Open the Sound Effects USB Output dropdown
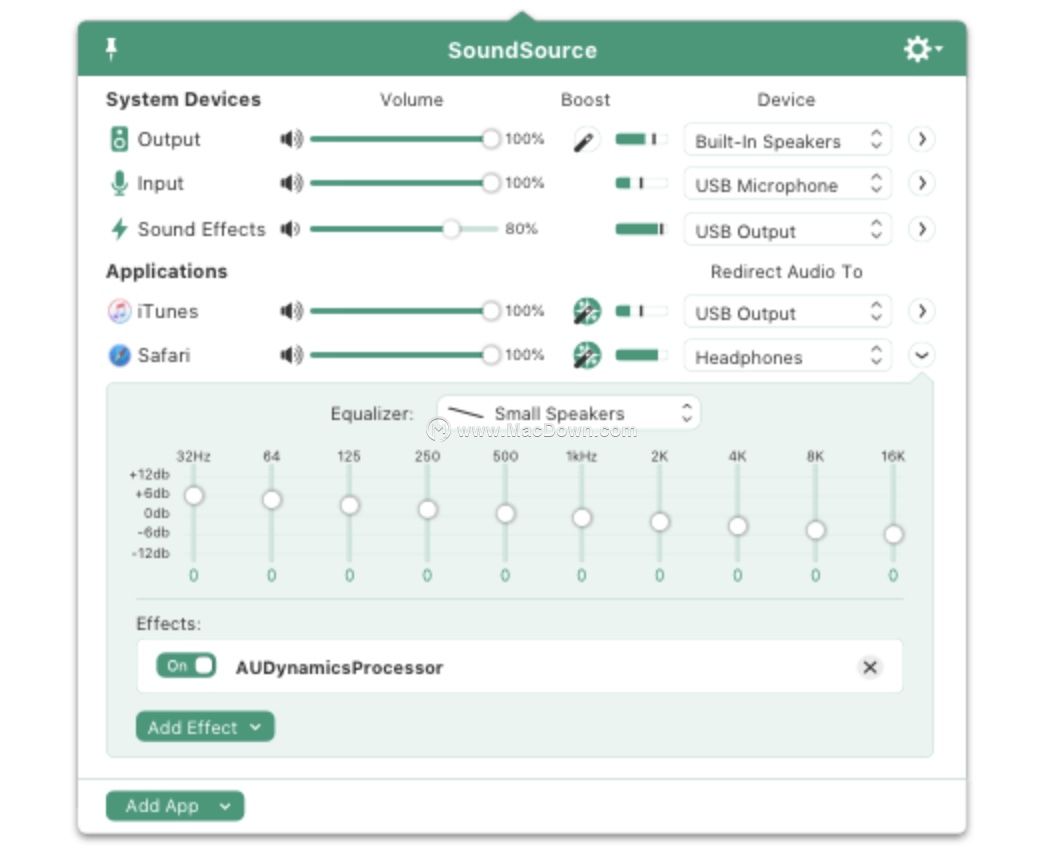The image size is (1064, 858). click(787, 231)
